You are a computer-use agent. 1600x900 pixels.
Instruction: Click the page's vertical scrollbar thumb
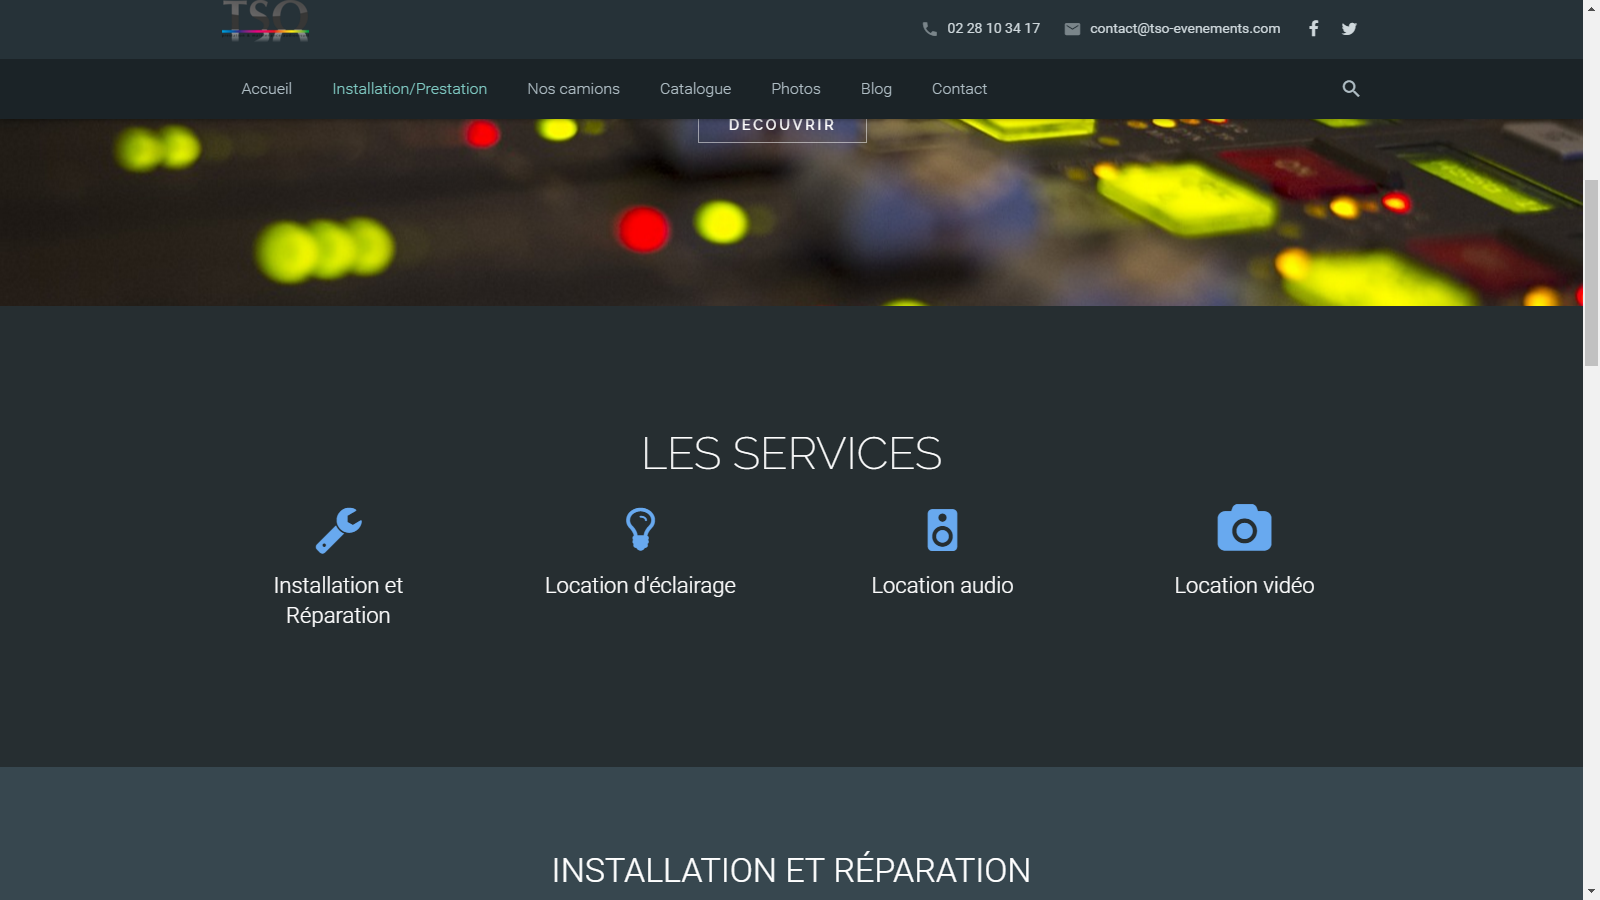click(x=1591, y=272)
